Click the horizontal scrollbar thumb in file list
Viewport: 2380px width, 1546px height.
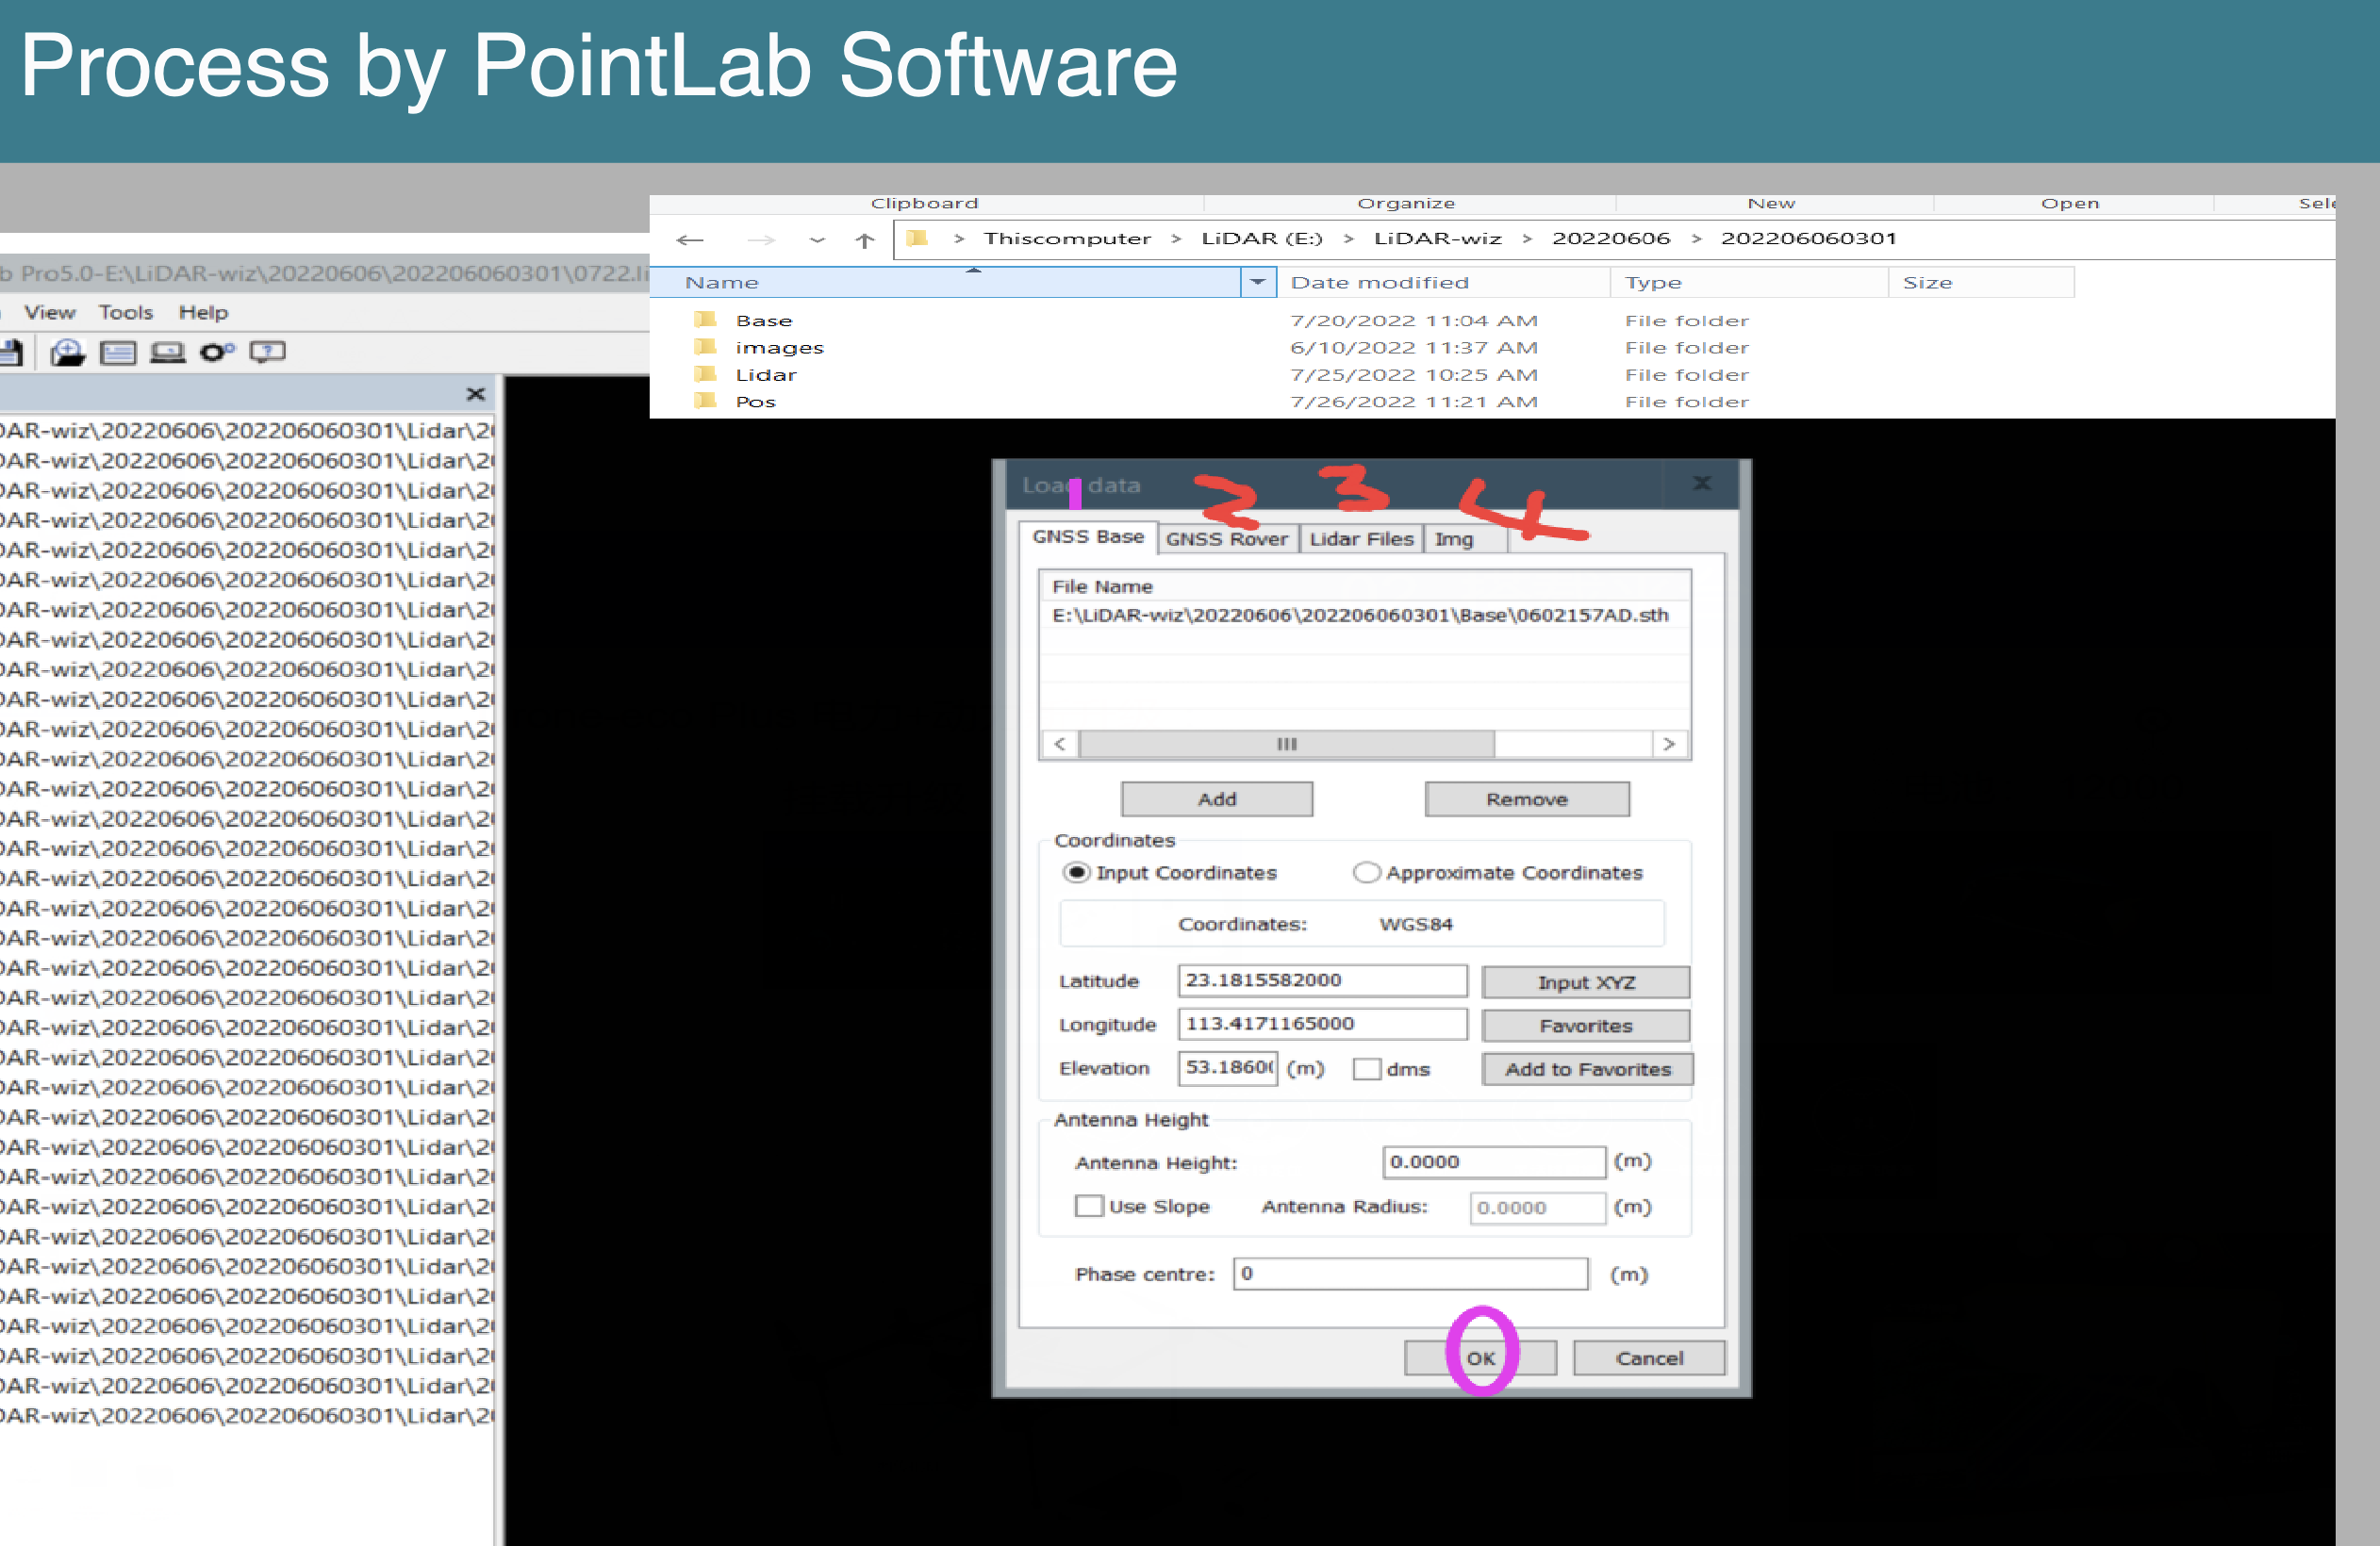pos(1287,744)
